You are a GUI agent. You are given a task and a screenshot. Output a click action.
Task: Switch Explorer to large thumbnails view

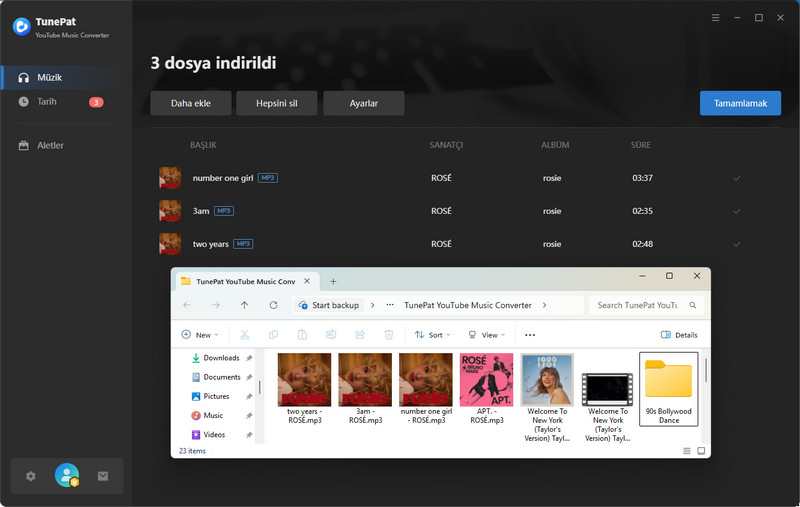click(x=701, y=451)
